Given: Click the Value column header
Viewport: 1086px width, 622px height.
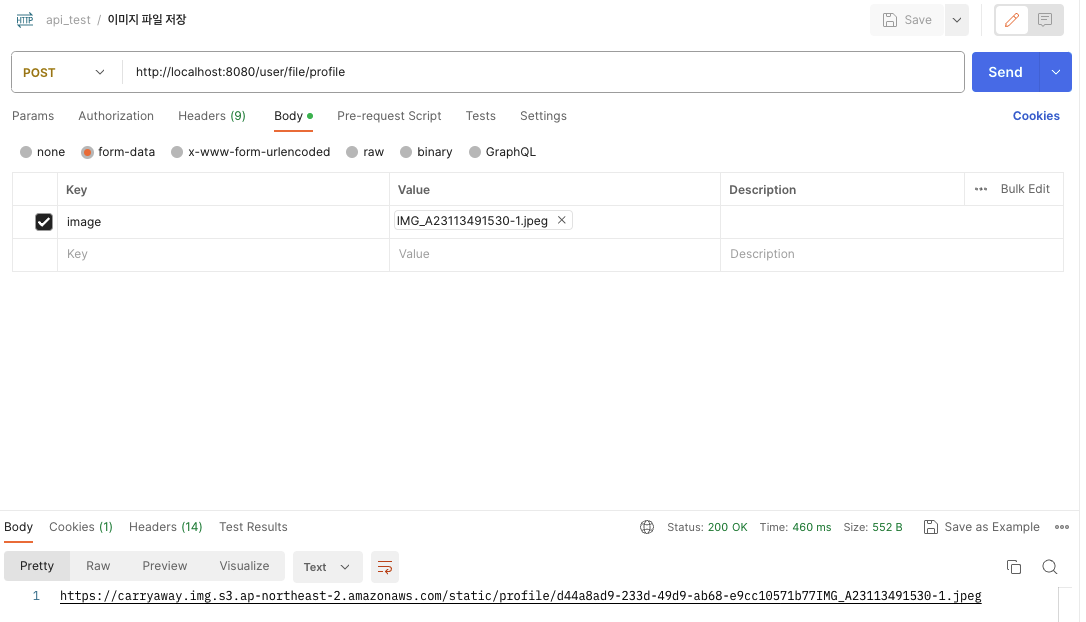Looking at the screenshot, I should click(413, 190).
